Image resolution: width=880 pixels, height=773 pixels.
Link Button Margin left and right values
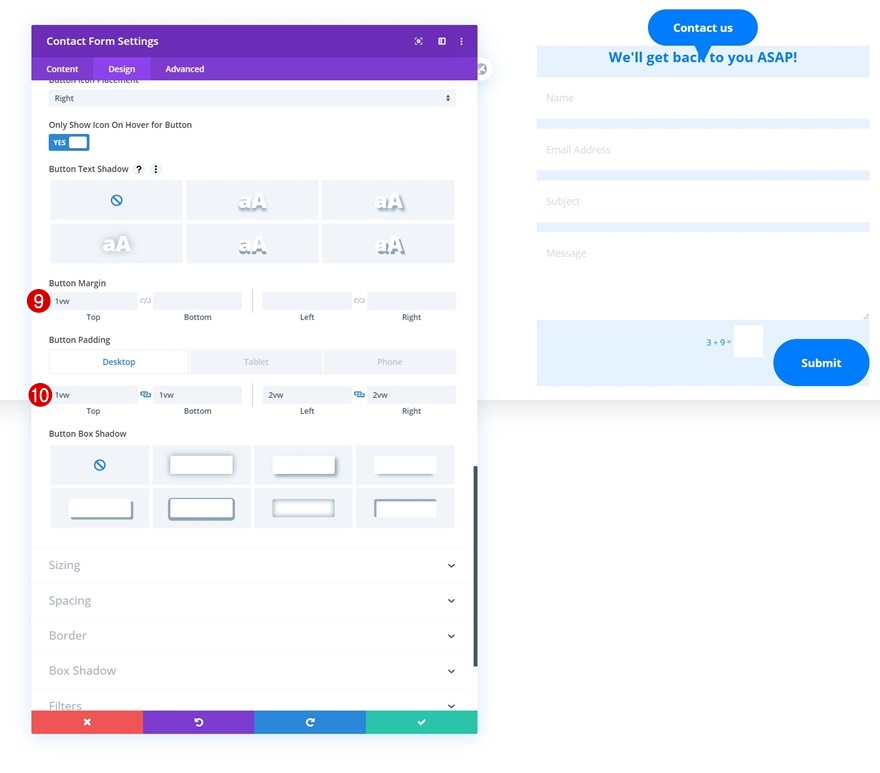tap(359, 301)
